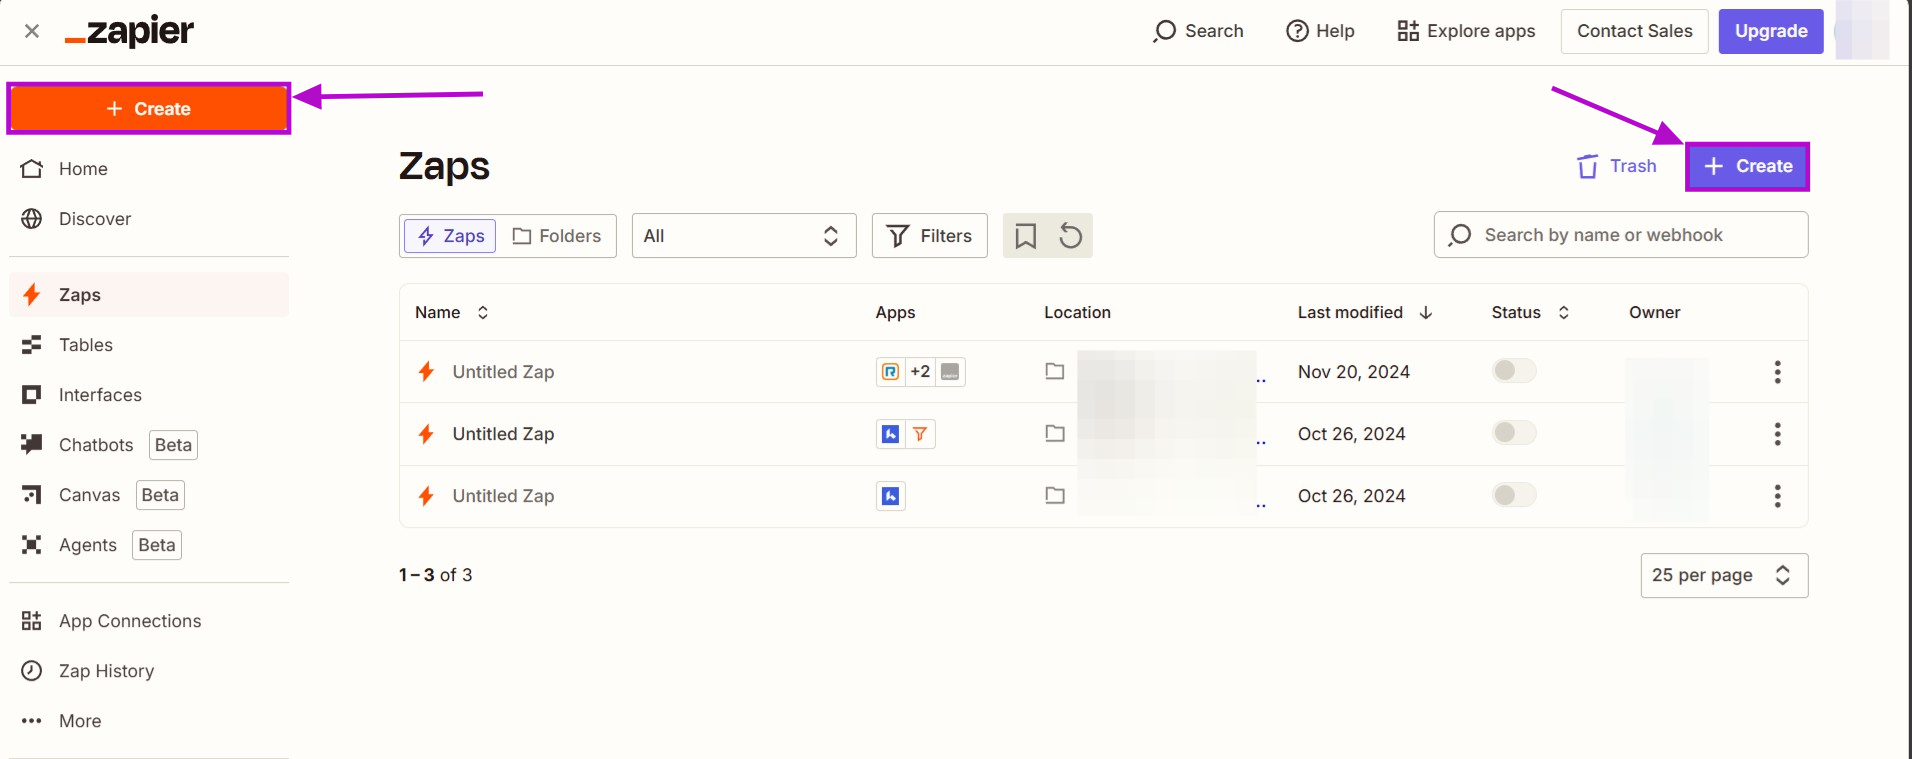This screenshot has width=1912, height=759.
Task: Click Explore apps in top bar
Action: (x=1466, y=31)
